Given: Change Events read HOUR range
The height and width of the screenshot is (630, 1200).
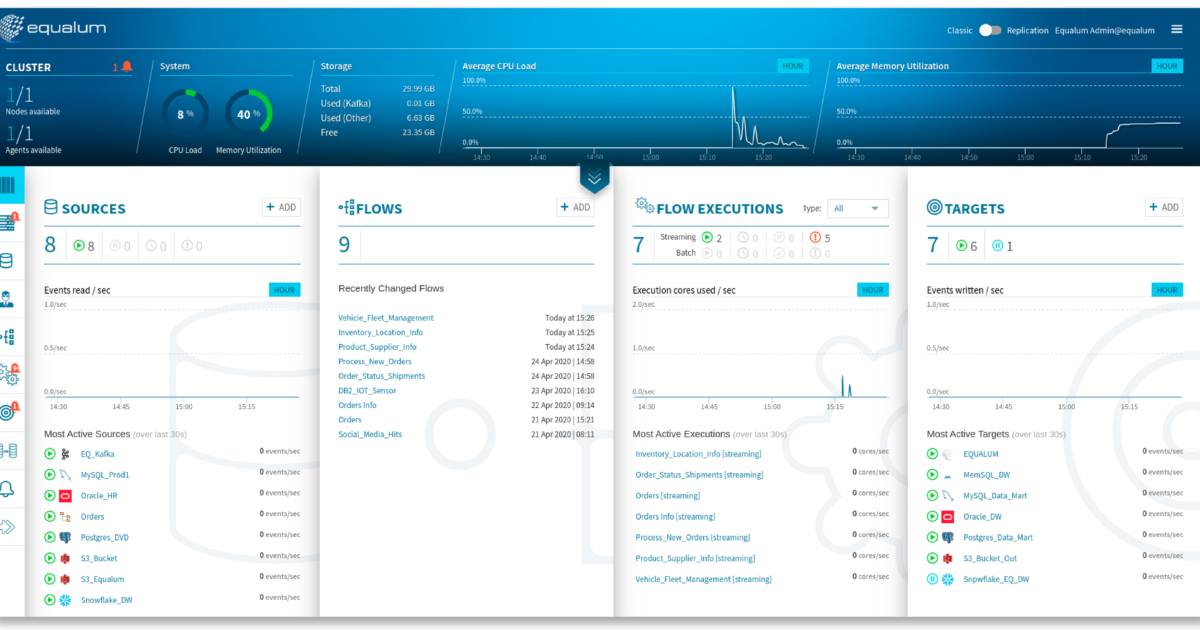Looking at the screenshot, I should click(284, 290).
